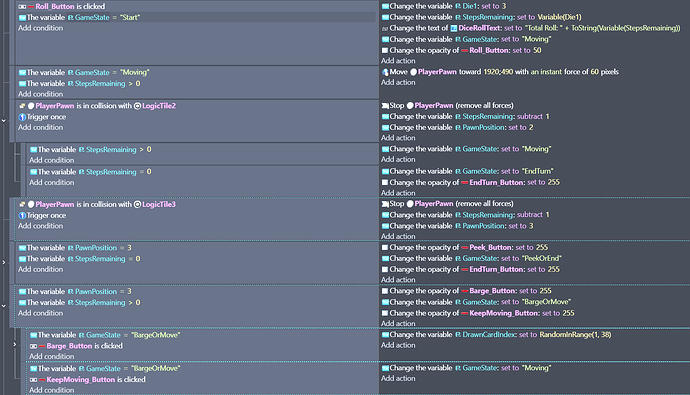The height and width of the screenshot is (395, 690).
Task: Add action below Roll_Button opacity set to 50
Action: (398, 61)
